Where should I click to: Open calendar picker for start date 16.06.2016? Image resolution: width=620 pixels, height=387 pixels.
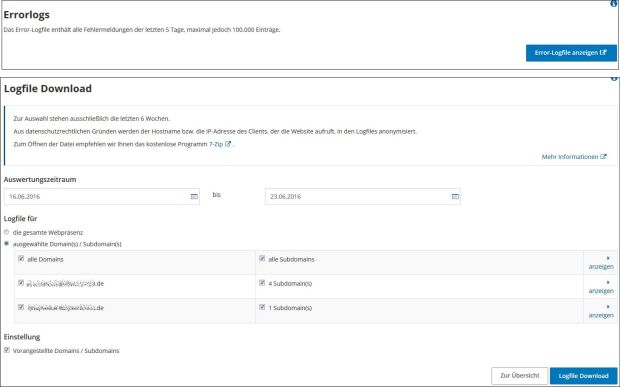coord(194,196)
